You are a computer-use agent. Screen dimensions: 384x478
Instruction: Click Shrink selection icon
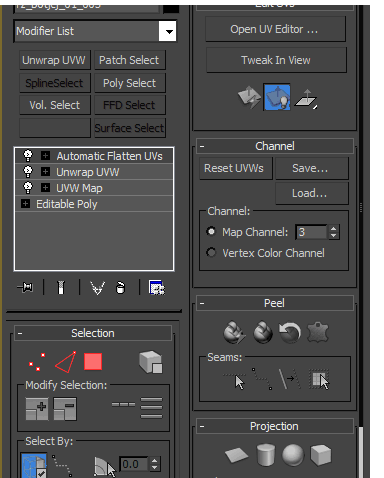pyautogui.click(x=65, y=409)
